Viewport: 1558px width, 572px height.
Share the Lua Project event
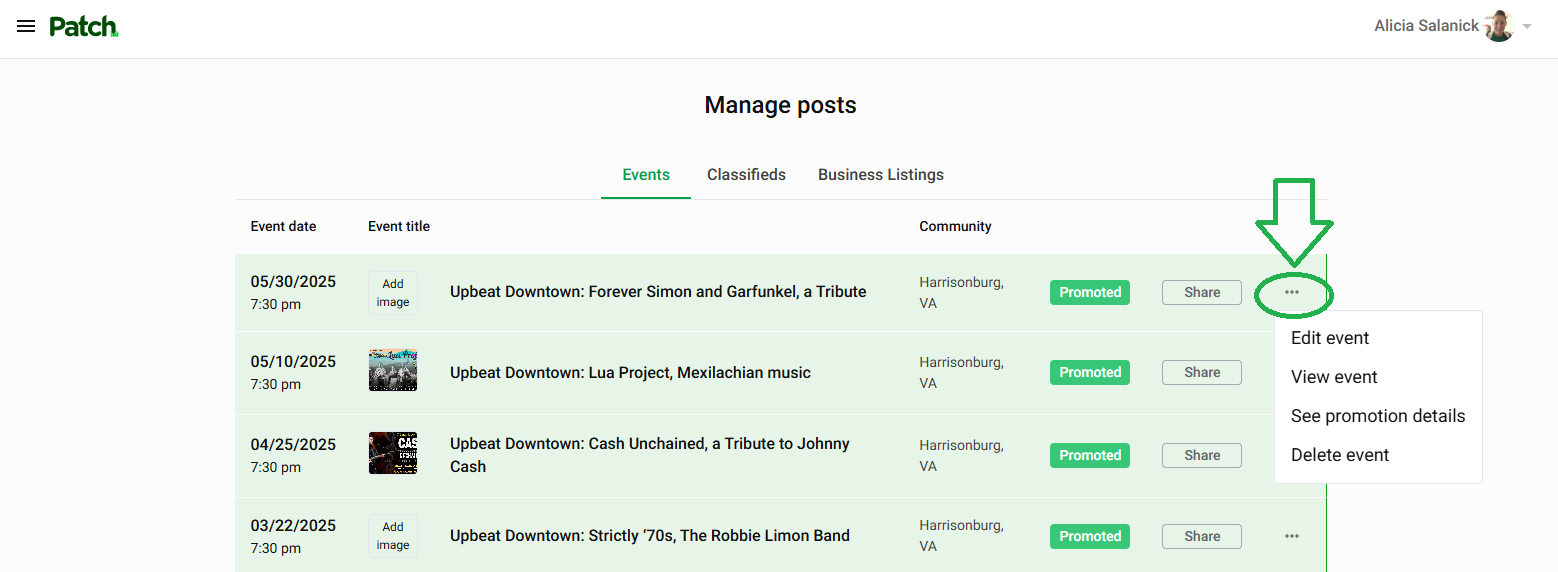click(x=1202, y=372)
